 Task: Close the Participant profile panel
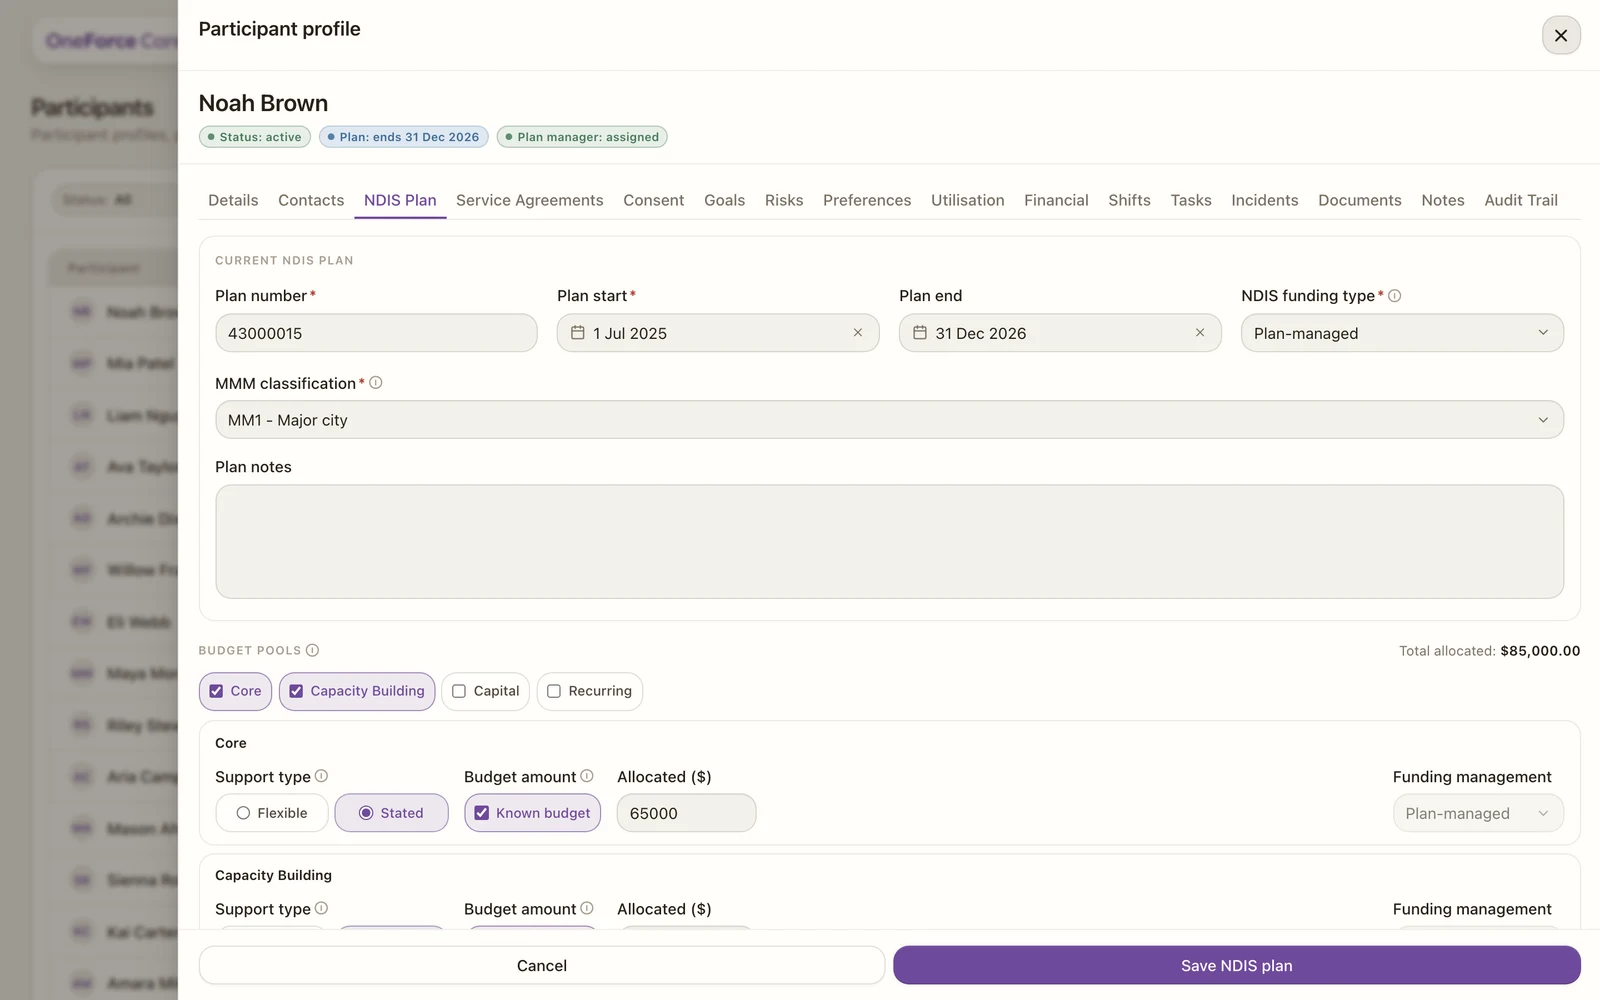pyautogui.click(x=1560, y=35)
